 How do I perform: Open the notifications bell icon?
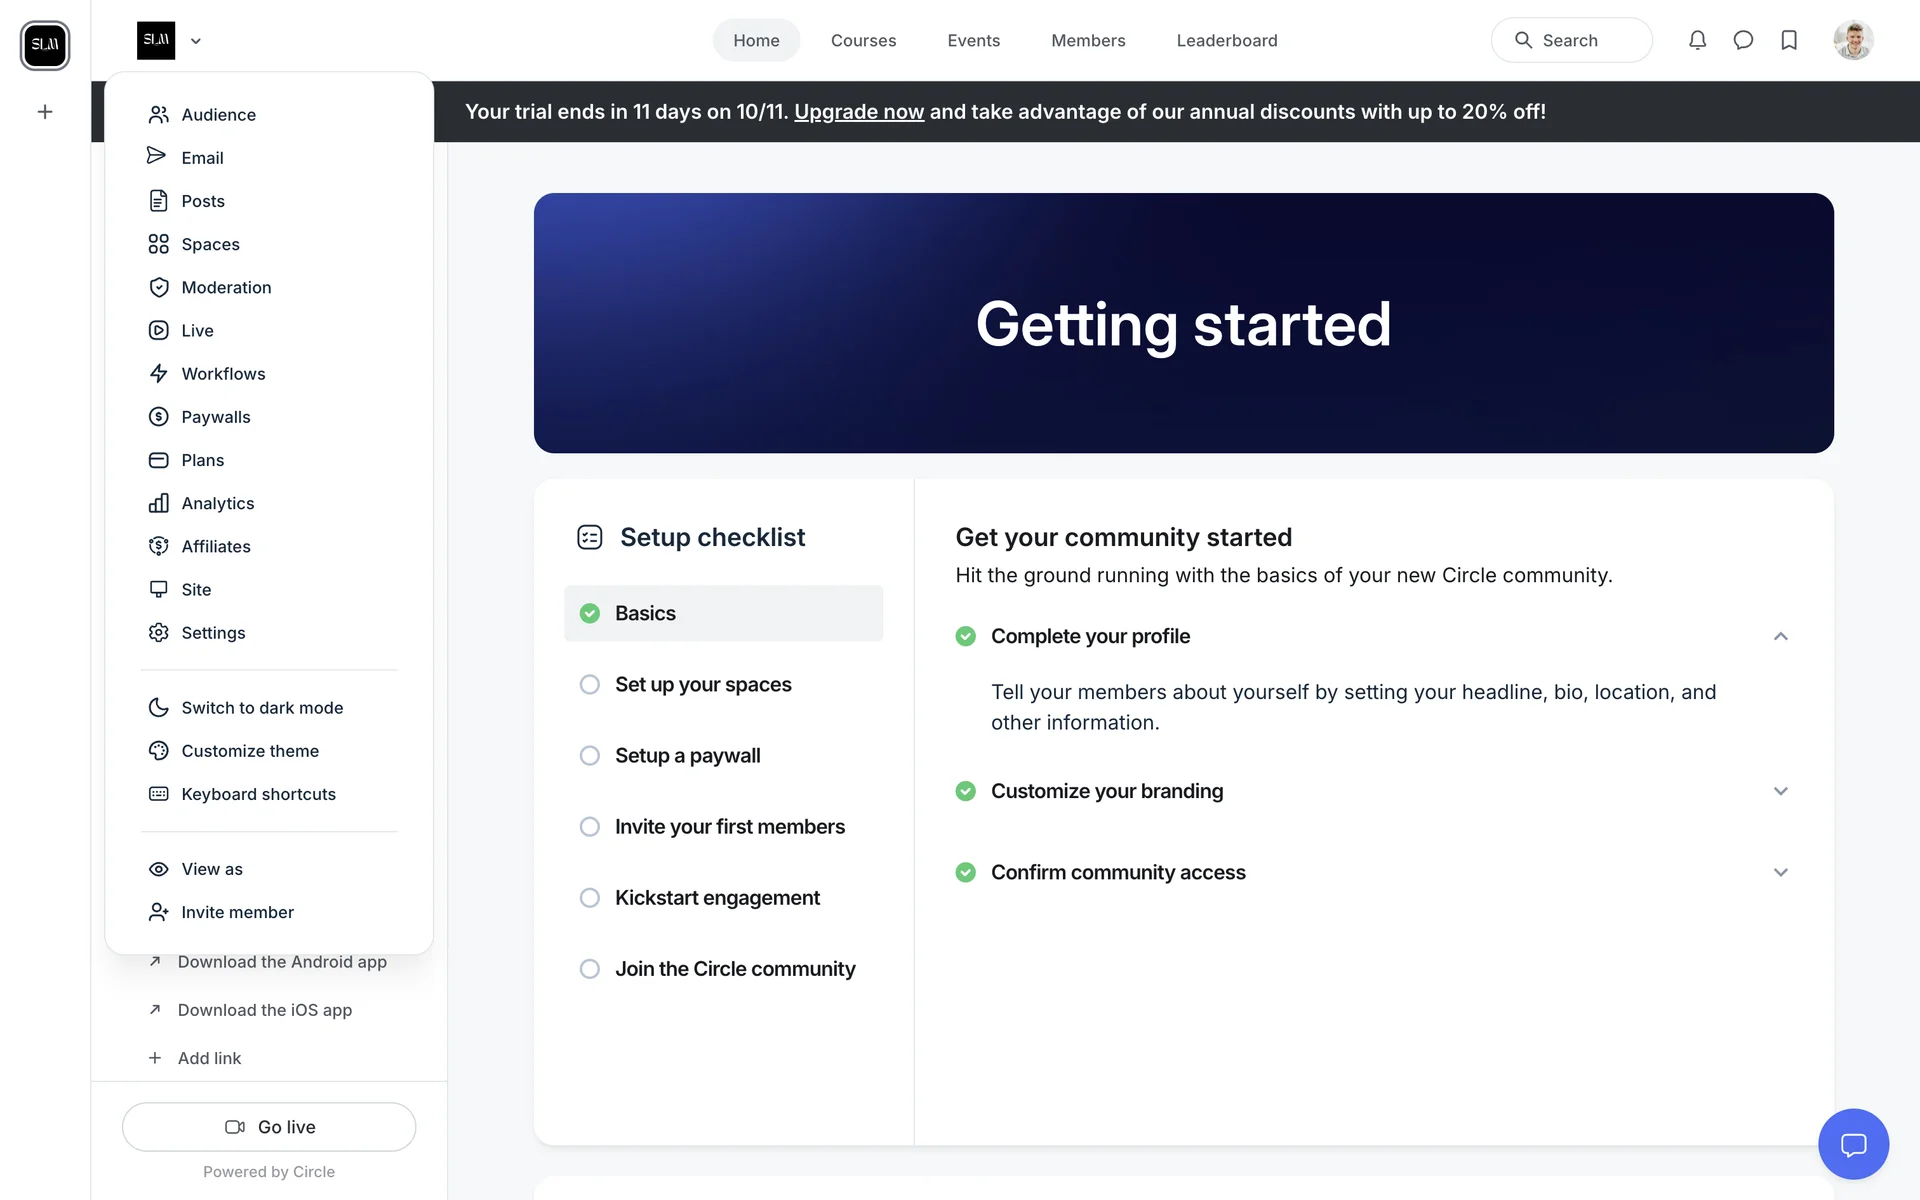(x=1697, y=40)
